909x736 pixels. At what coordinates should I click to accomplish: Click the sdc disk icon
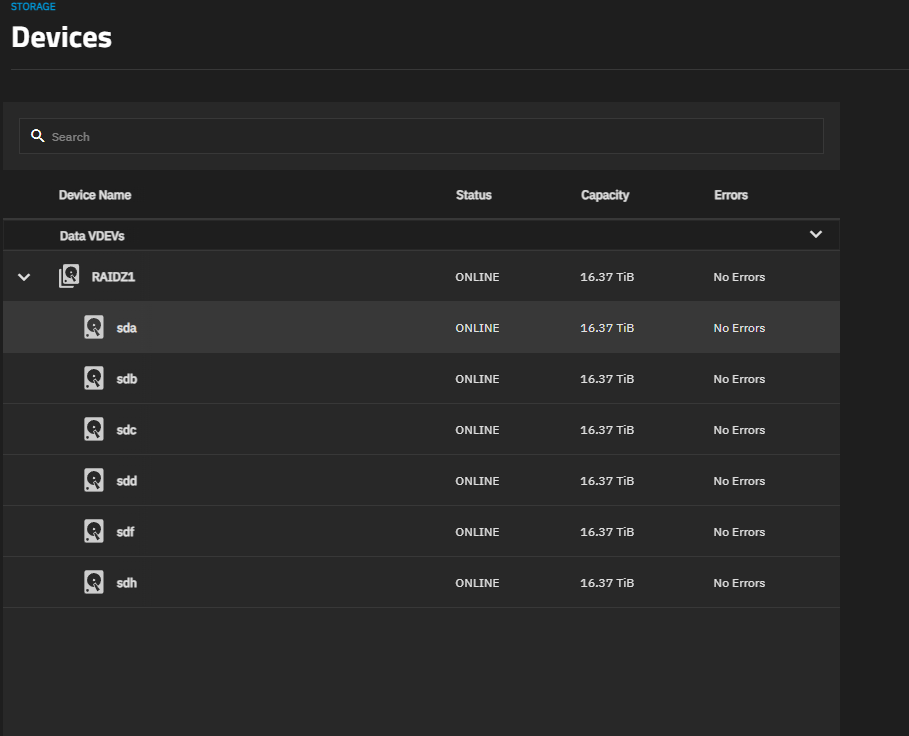coord(94,430)
